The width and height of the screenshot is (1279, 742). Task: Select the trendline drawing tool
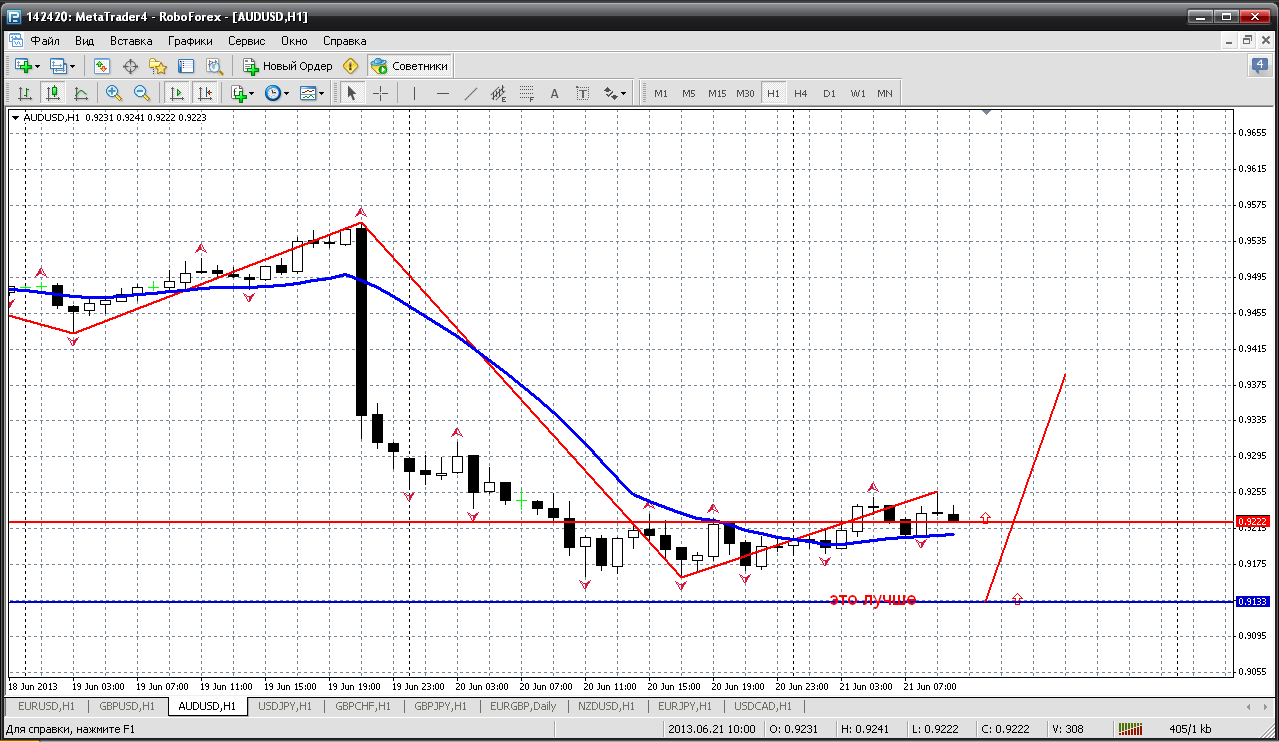point(471,93)
